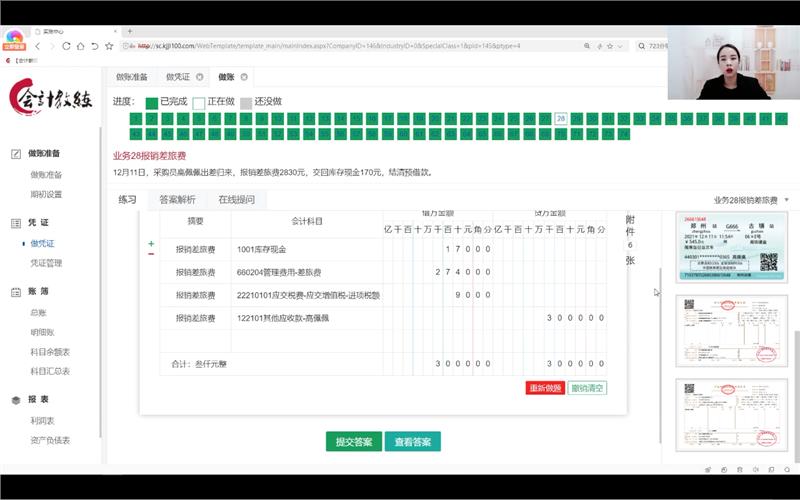This screenshot has width=800, height=500.
Task: Select progress box number 28
Action: coord(561,118)
